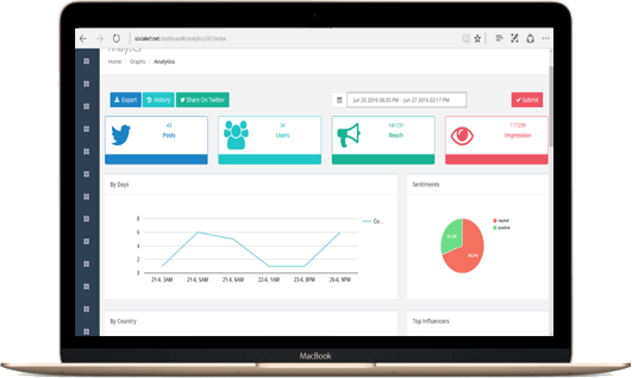This screenshot has width=632, height=378.
Task: Click the 22-6, 1AM x-axis label
Action: pyautogui.click(x=269, y=280)
